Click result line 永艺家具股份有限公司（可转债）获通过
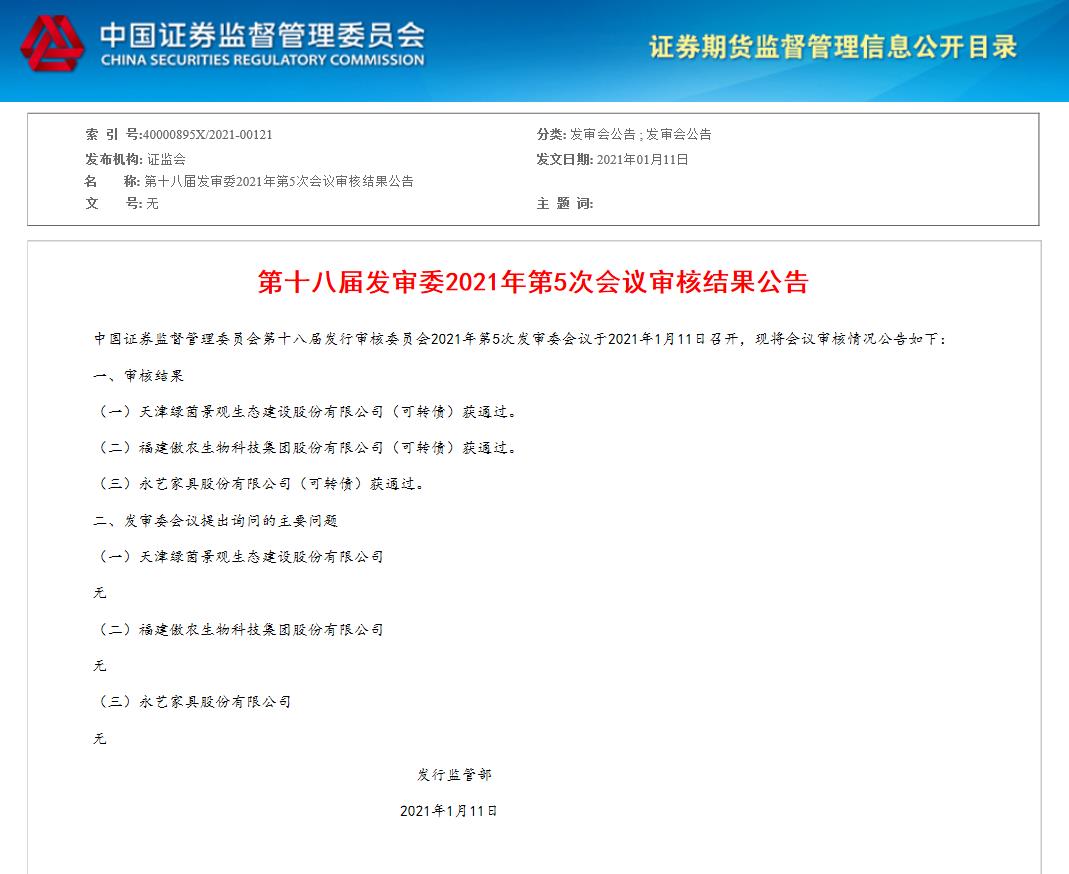Image resolution: width=1069 pixels, height=874 pixels. pyautogui.click(x=261, y=484)
